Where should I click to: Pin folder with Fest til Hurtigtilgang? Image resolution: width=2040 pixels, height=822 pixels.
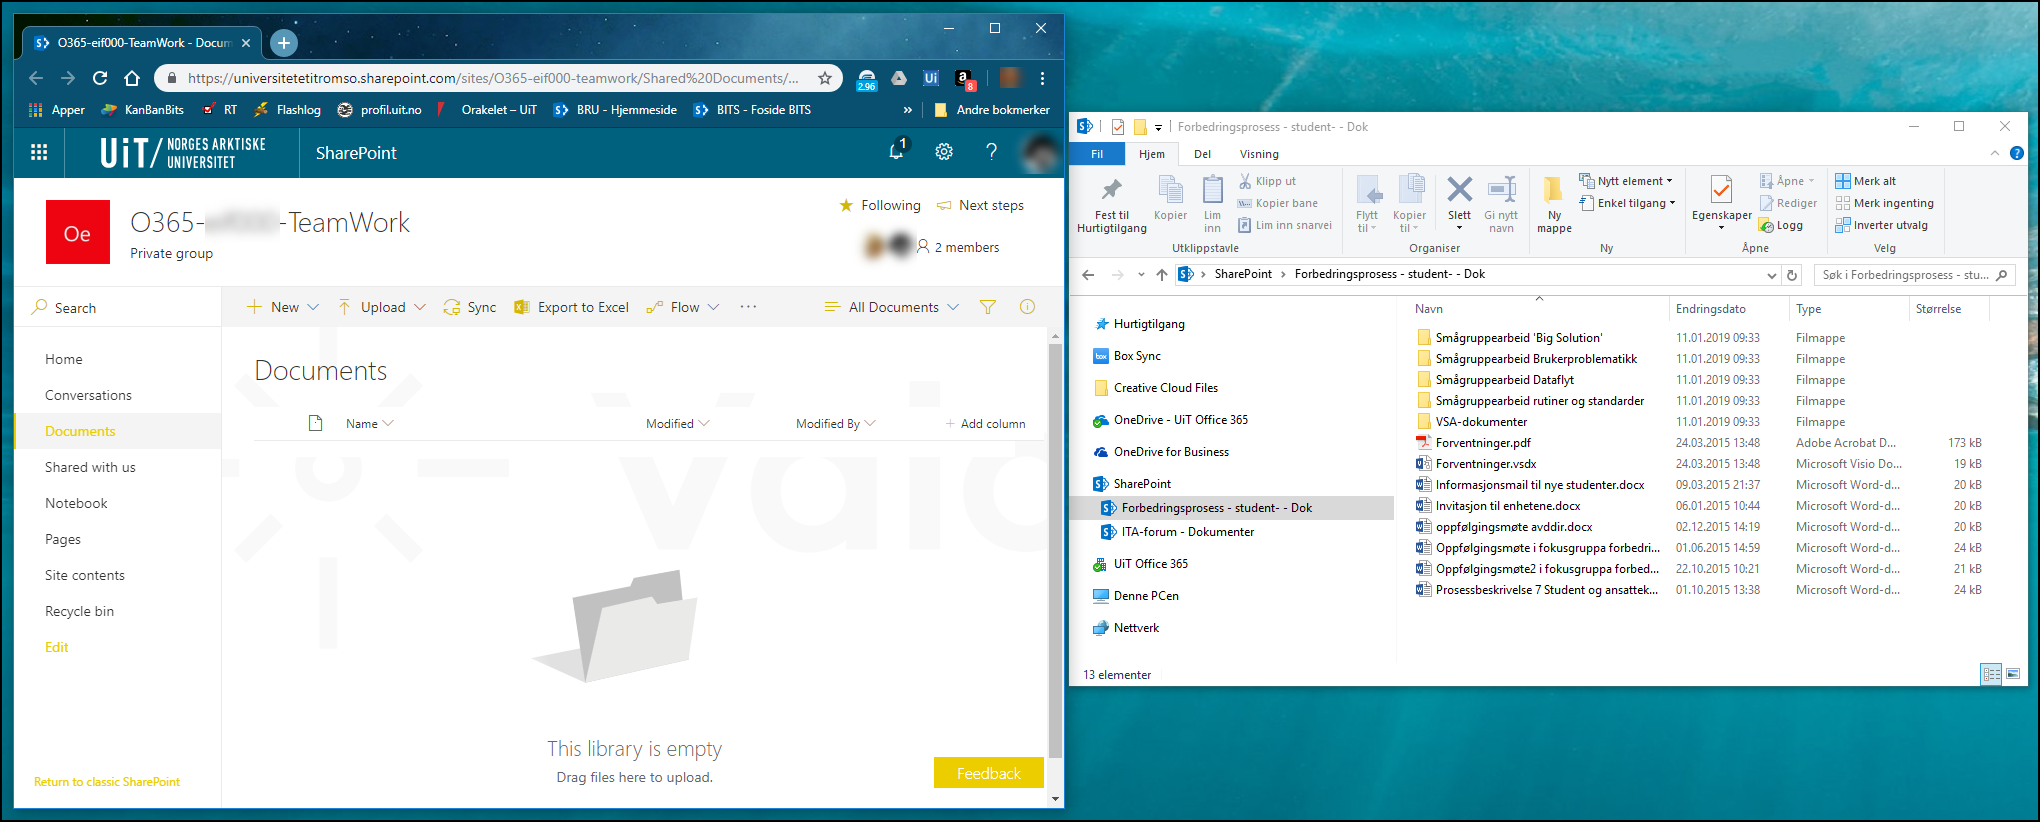(1111, 204)
